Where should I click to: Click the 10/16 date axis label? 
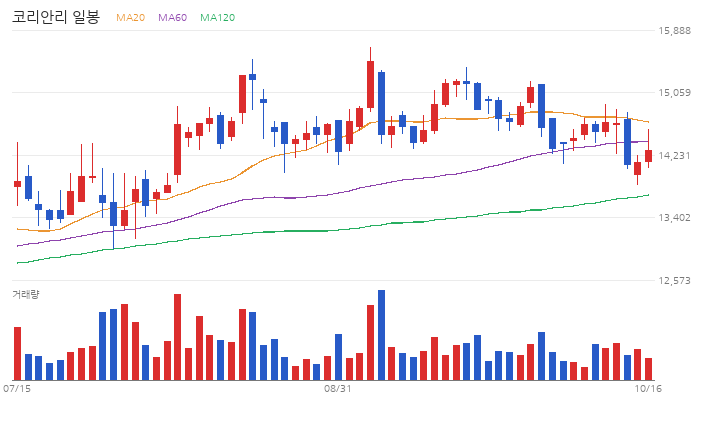tap(648, 389)
